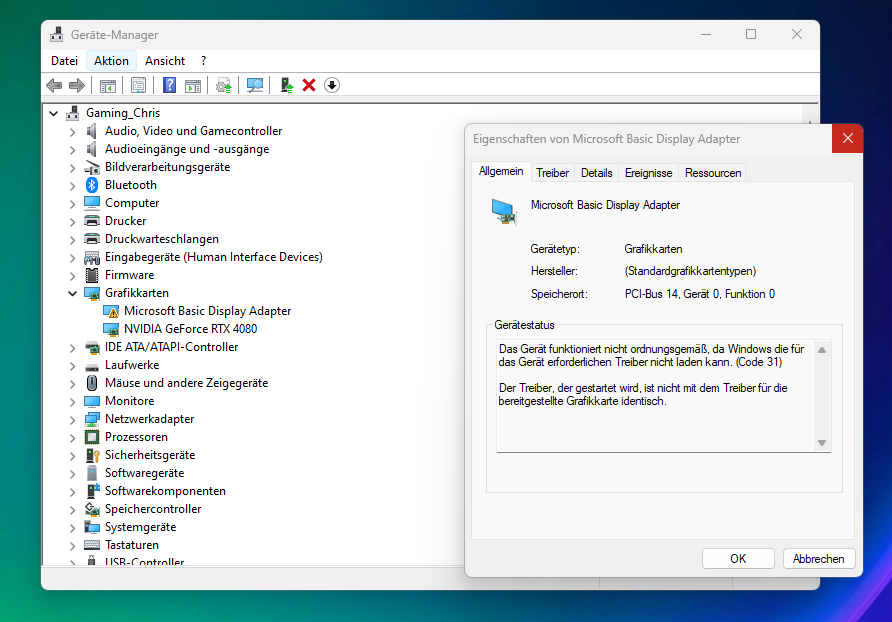
Task: Click the Bildverarbeitungsgeräte scanner icon
Action: tap(92, 167)
